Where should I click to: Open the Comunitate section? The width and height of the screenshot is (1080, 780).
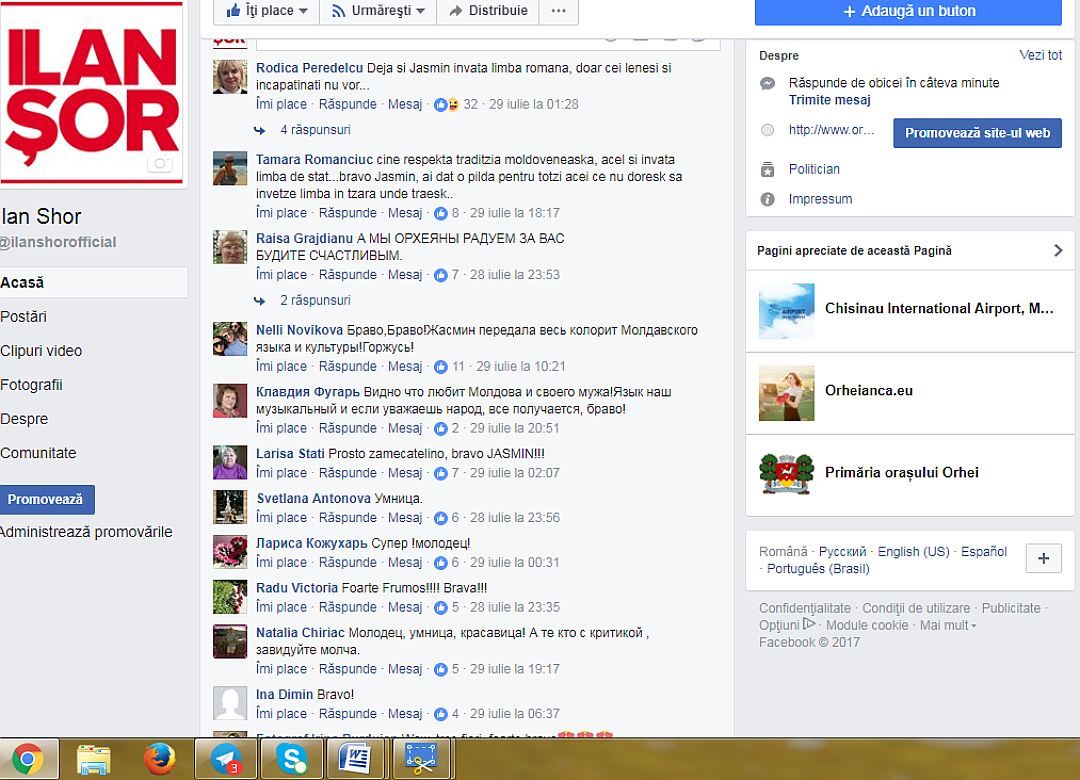click(38, 453)
